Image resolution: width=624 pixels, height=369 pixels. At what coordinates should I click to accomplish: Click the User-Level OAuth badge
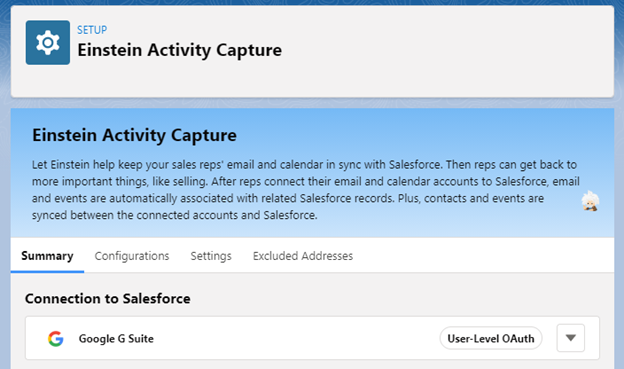point(491,338)
